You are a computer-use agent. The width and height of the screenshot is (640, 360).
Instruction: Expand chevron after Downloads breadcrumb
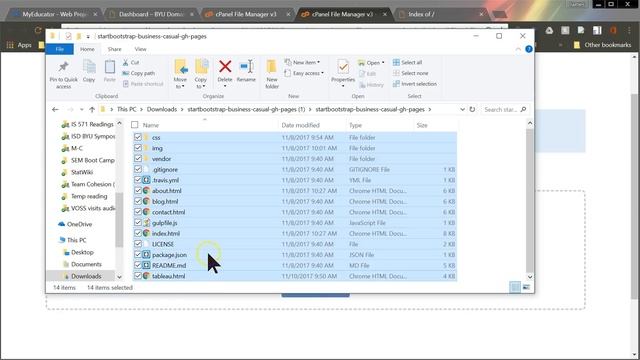[x=182, y=109]
